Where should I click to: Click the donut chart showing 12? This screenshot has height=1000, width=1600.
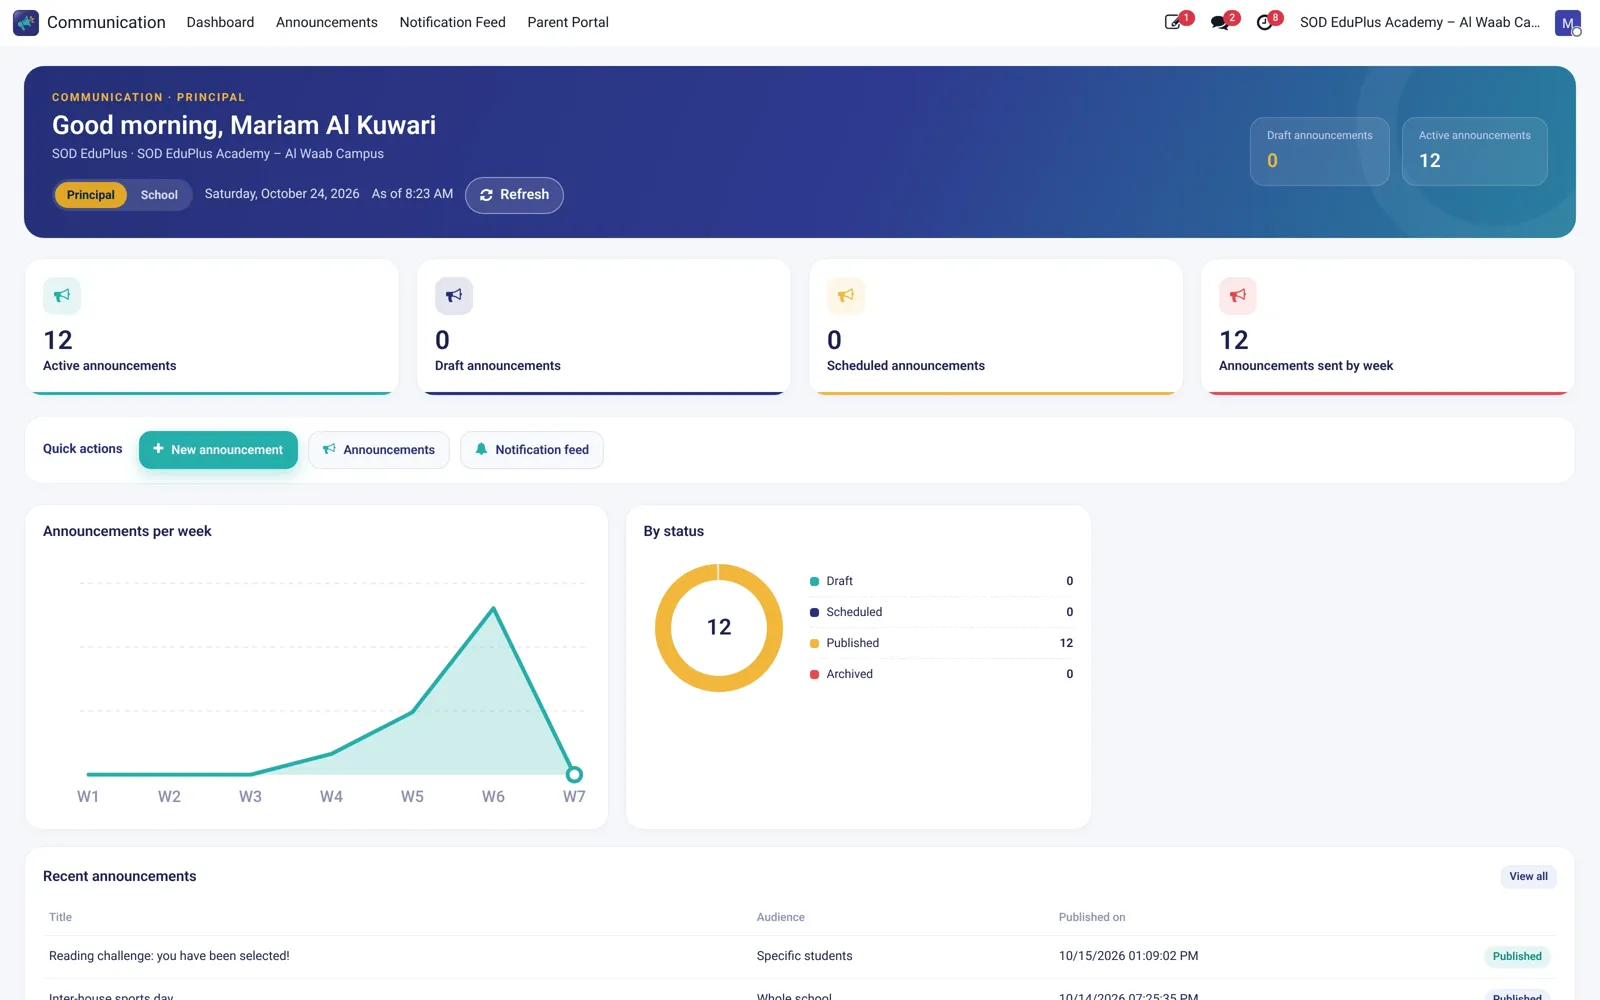719,628
